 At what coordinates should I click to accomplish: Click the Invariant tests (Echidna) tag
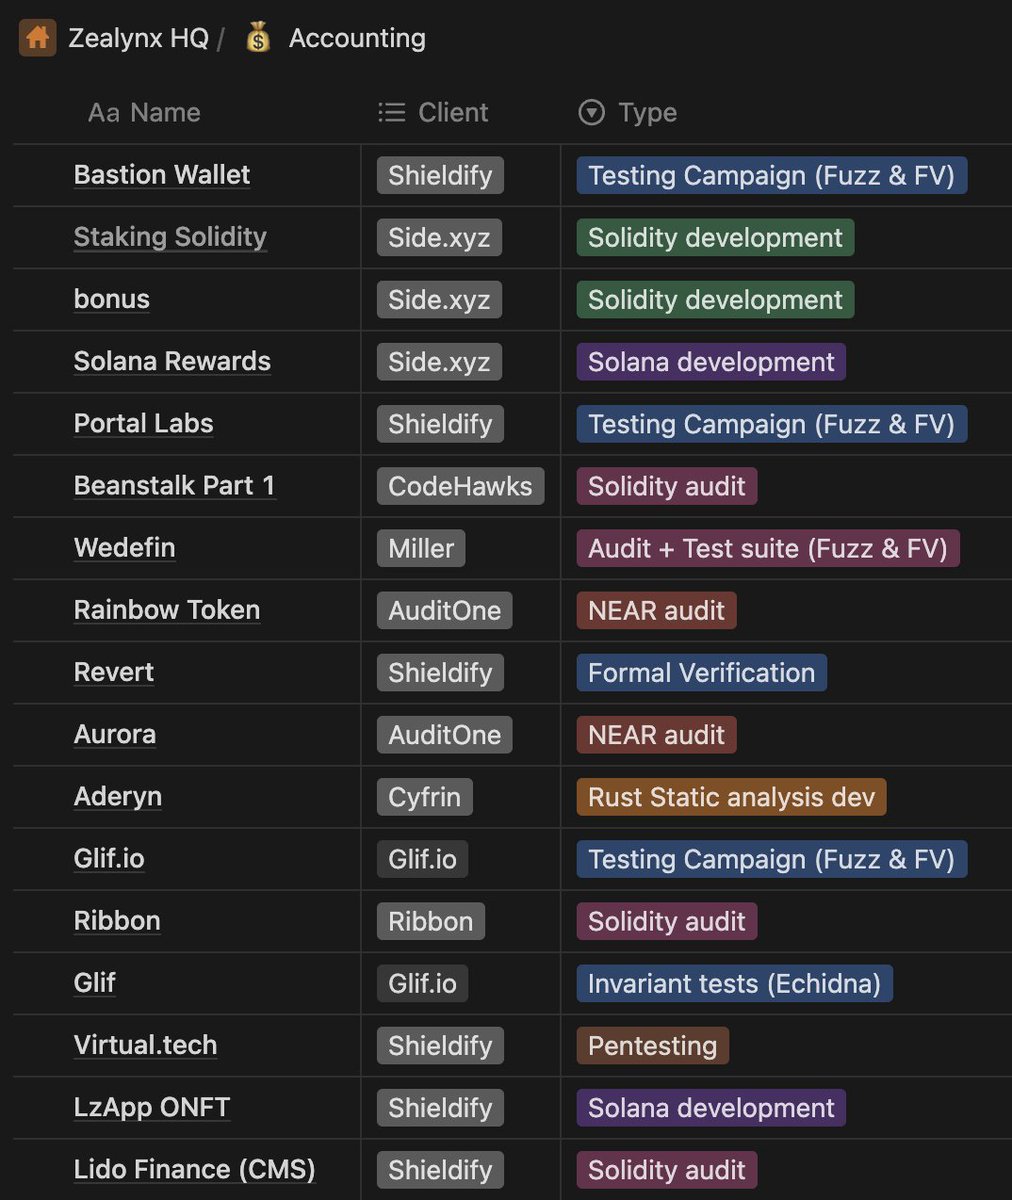pos(734,984)
